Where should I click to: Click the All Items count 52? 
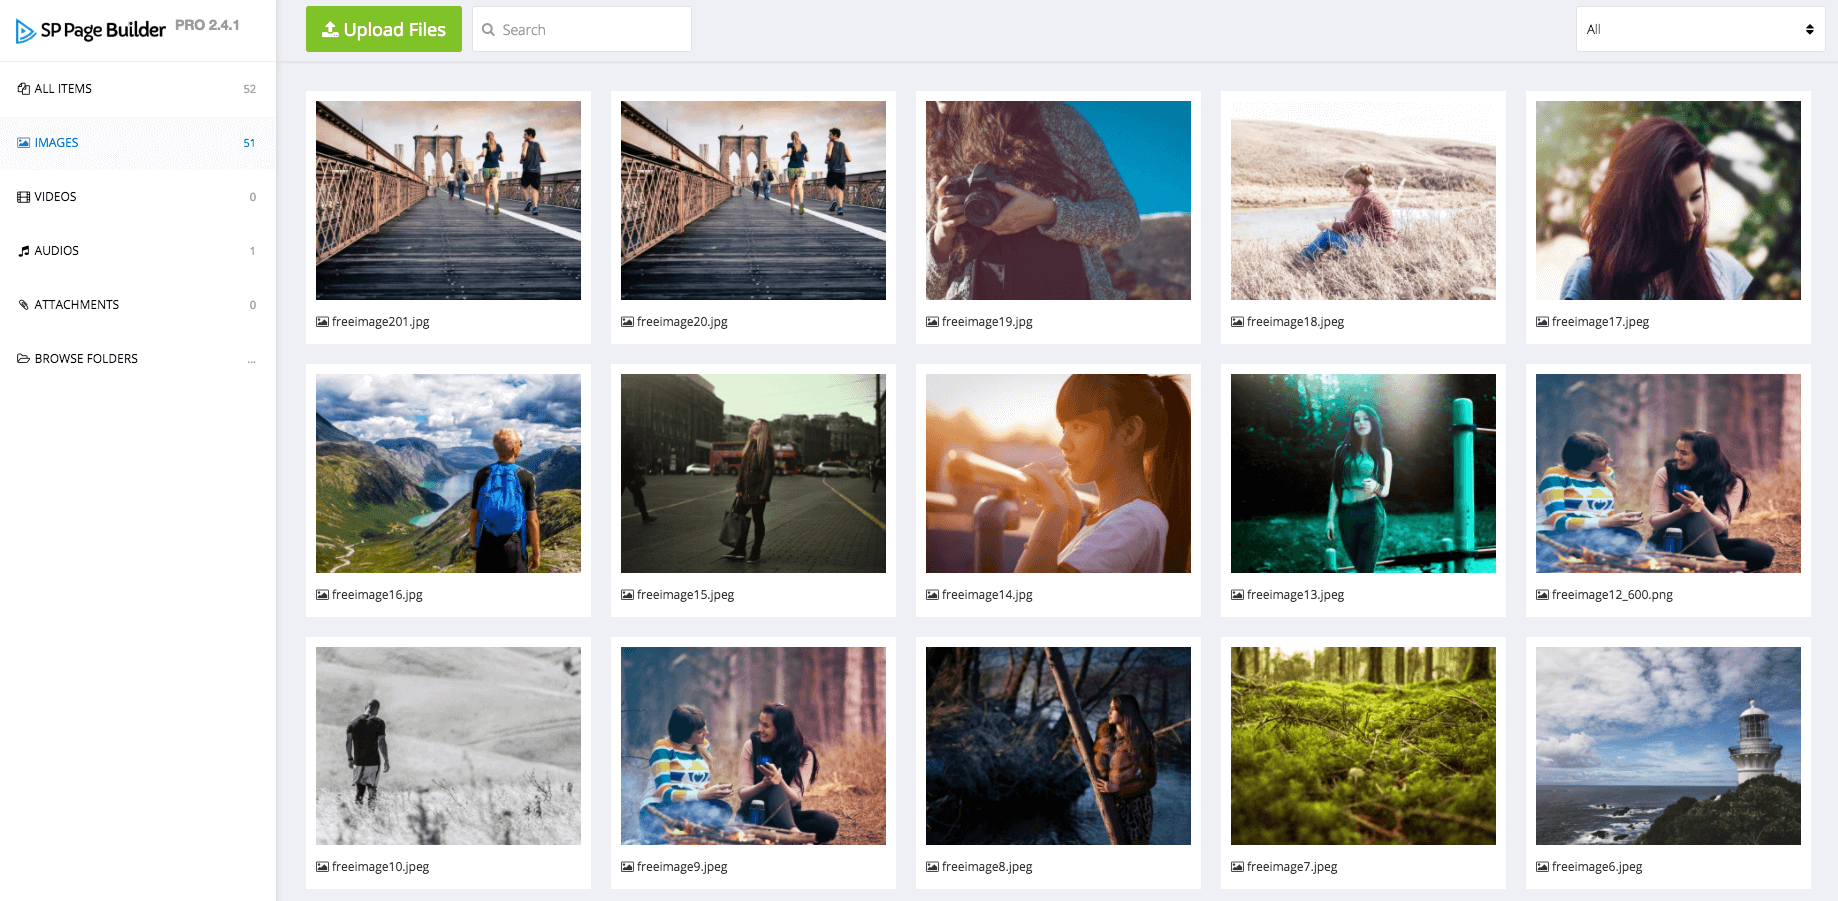[249, 89]
